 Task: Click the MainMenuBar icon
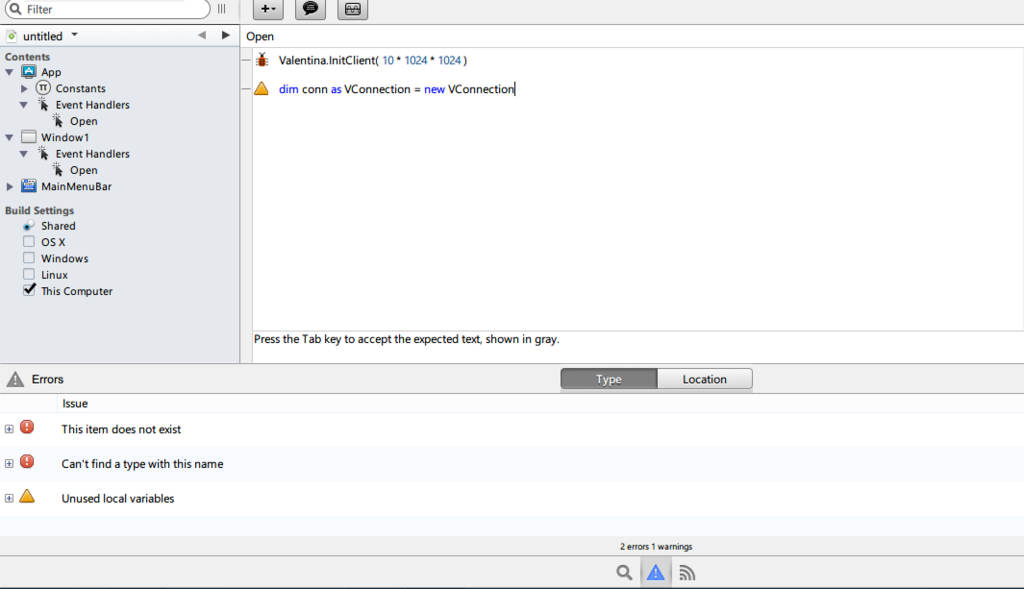click(29, 186)
